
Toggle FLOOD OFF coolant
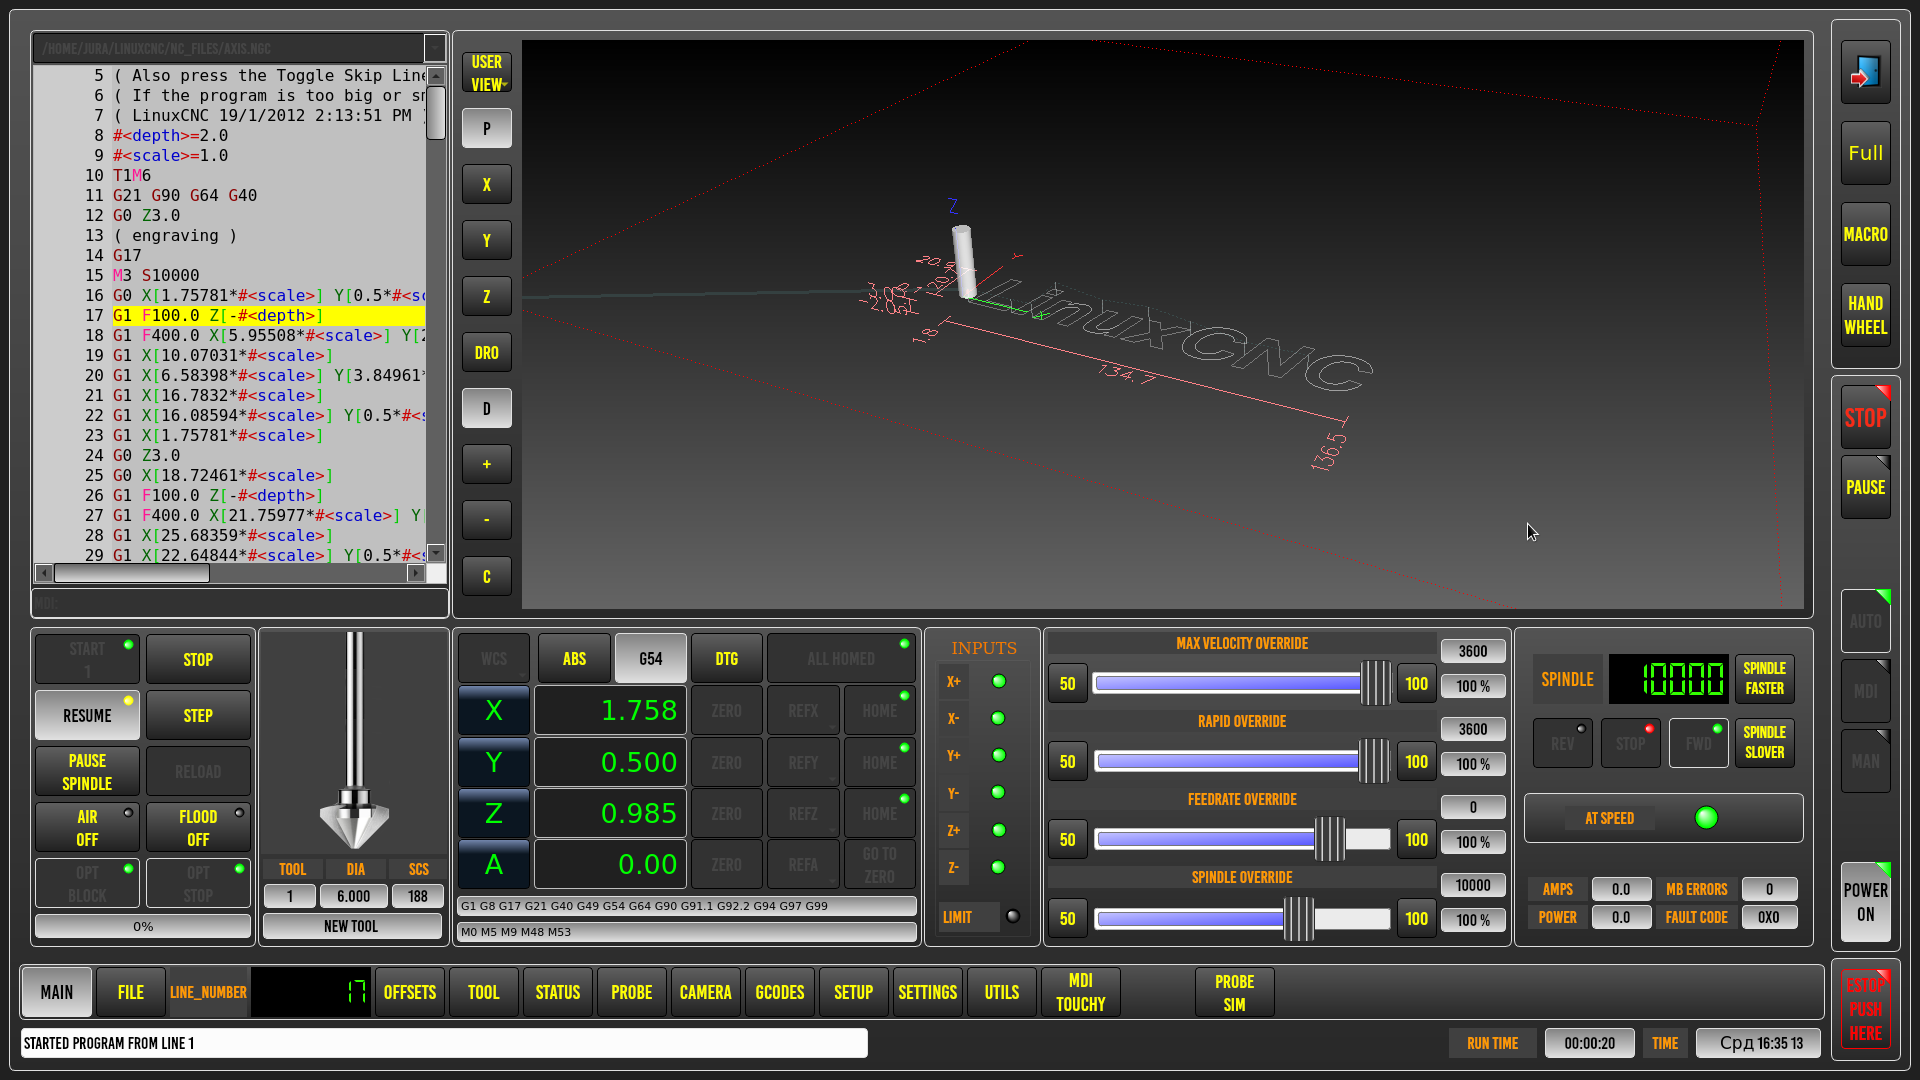pos(198,828)
